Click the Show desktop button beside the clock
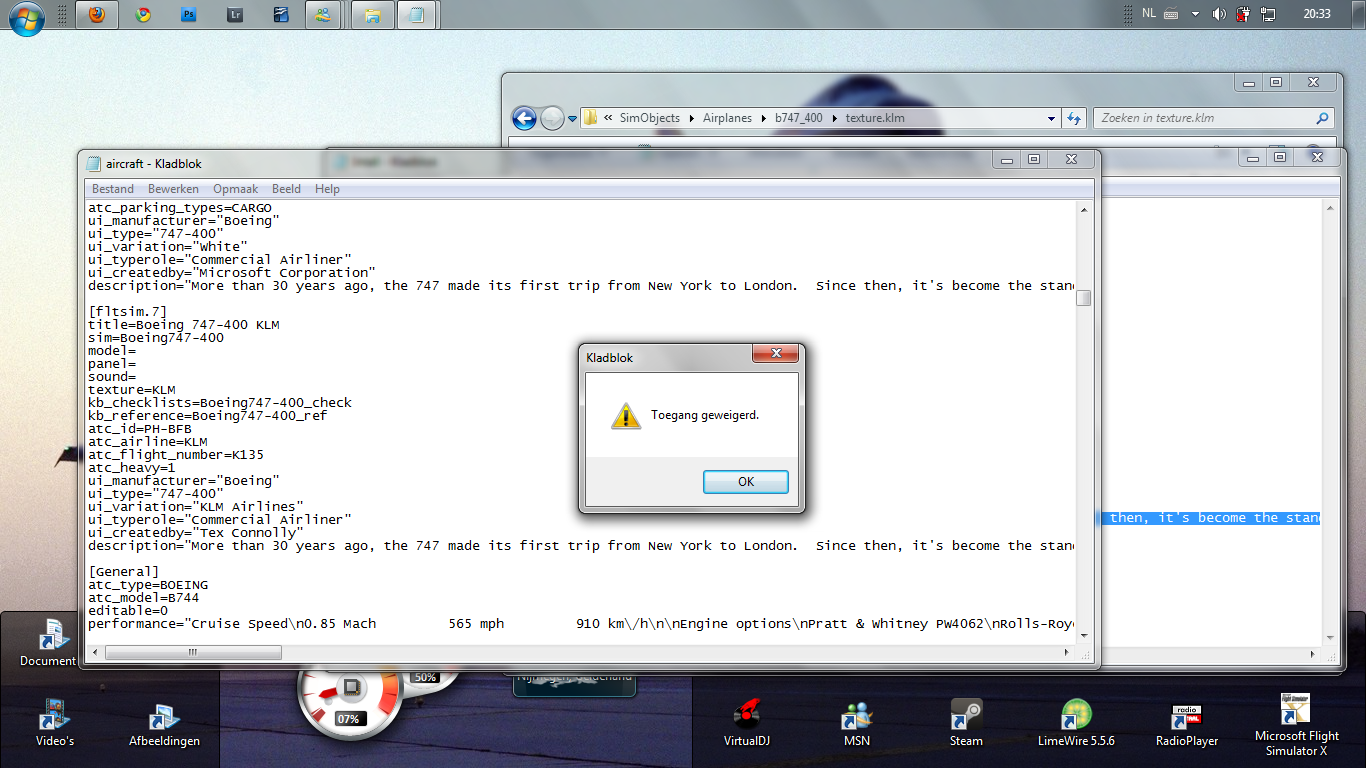 1359,15
